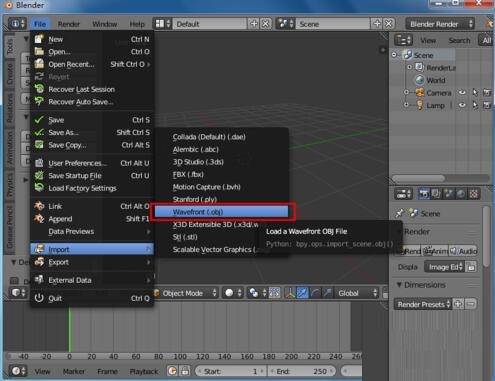Toggle Lamp selectability arrow icon

pos(475,105)
